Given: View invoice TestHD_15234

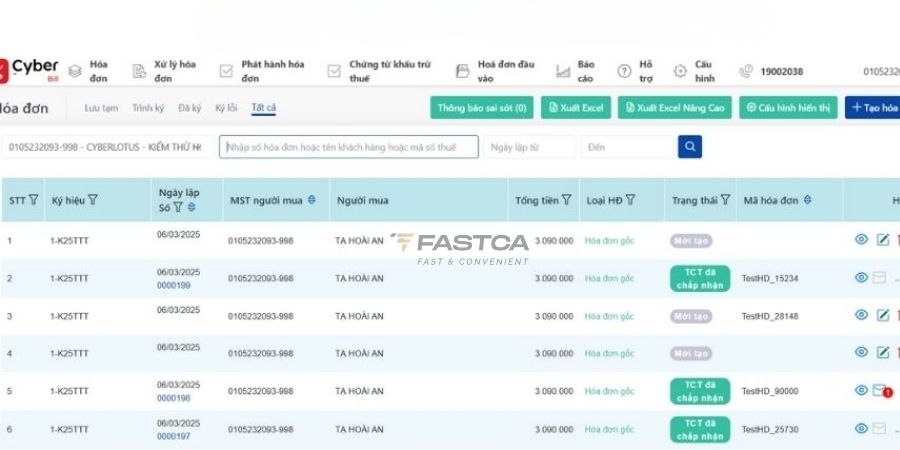Looking at the screenshot, I should tap(862, 277).
